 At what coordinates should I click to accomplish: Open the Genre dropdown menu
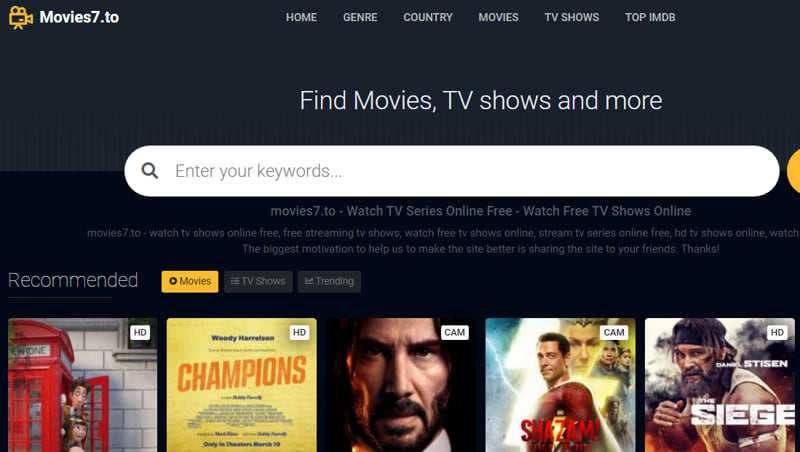click(360, 17)
